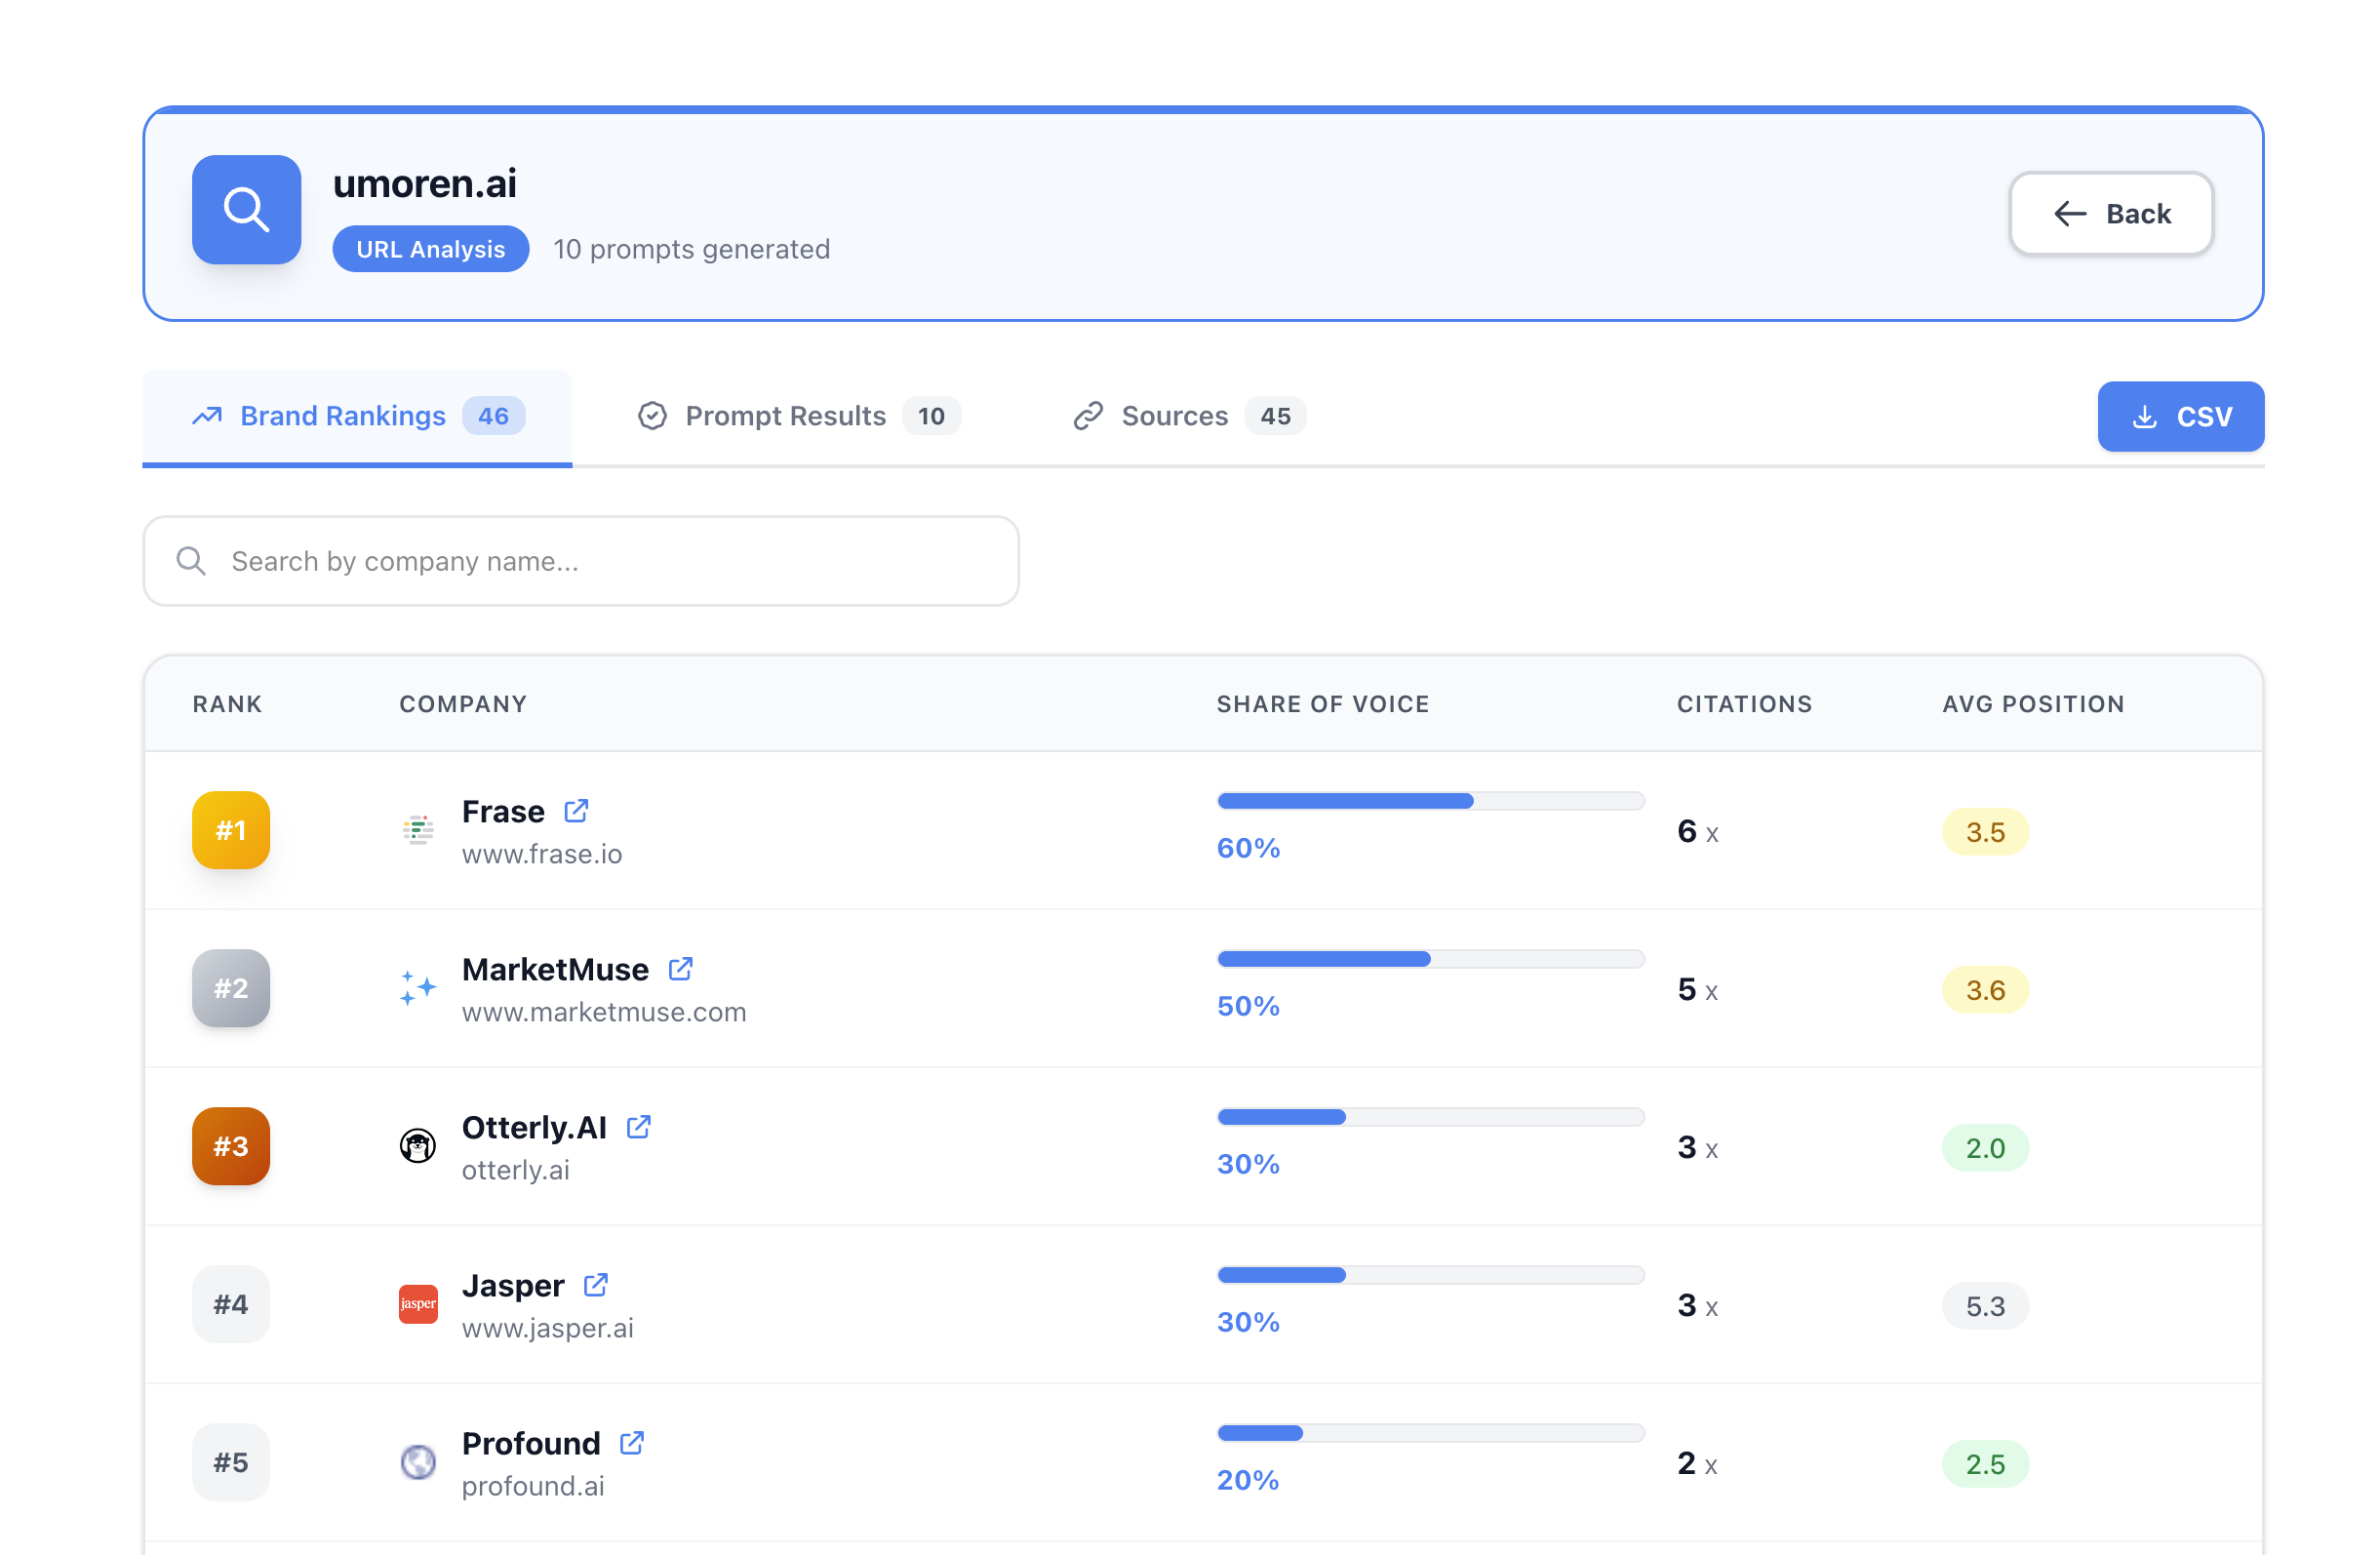Open the Frase external link icon
The width and height of the screenshot is (2380, 1555).
pyautogui.click(x=577, y=811)
